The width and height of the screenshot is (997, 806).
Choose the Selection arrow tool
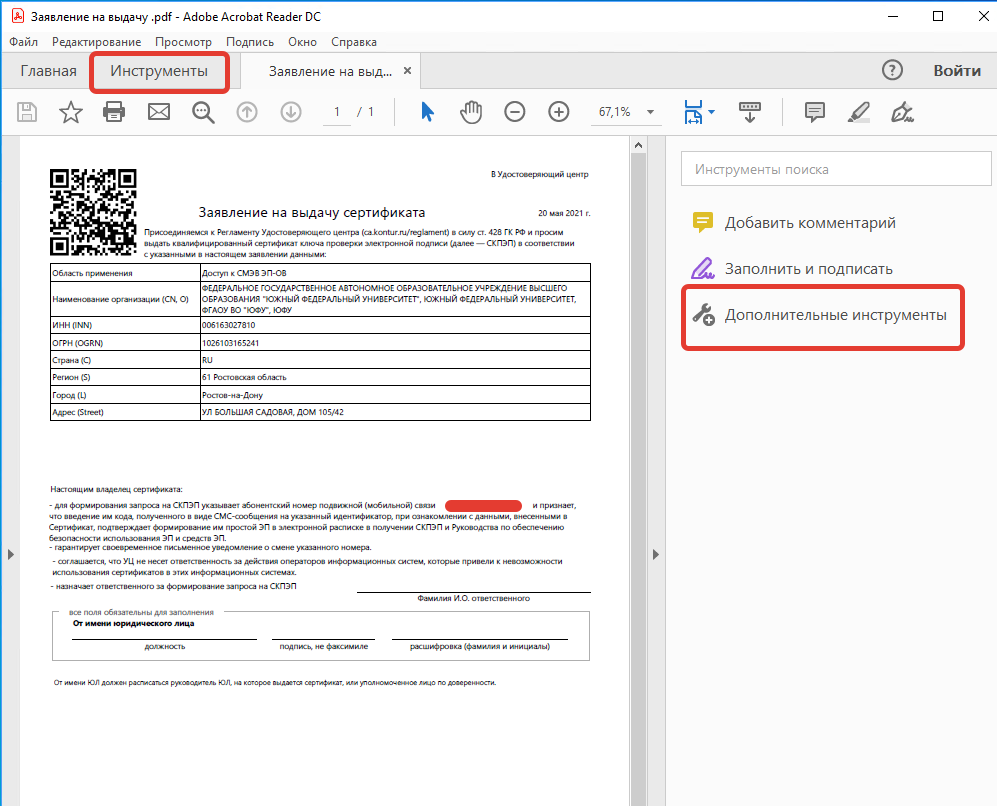(x=427, y=112)
